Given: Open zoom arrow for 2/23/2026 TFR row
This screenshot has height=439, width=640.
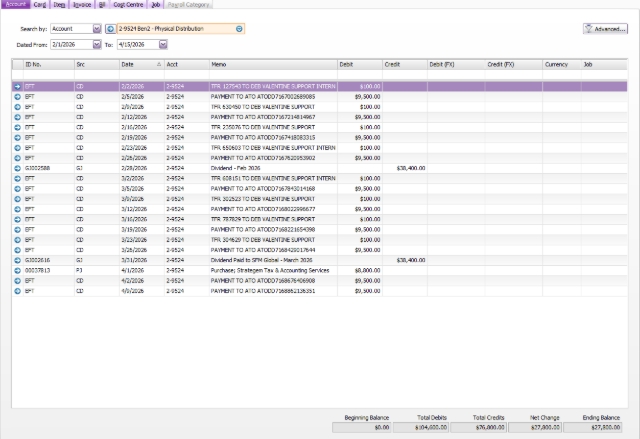Looking at the screenshot, I should point(17,148).
